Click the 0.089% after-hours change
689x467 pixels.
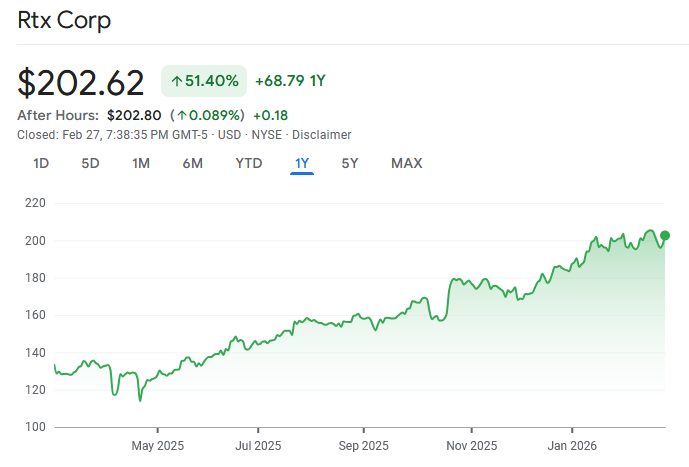click(207, 116)
